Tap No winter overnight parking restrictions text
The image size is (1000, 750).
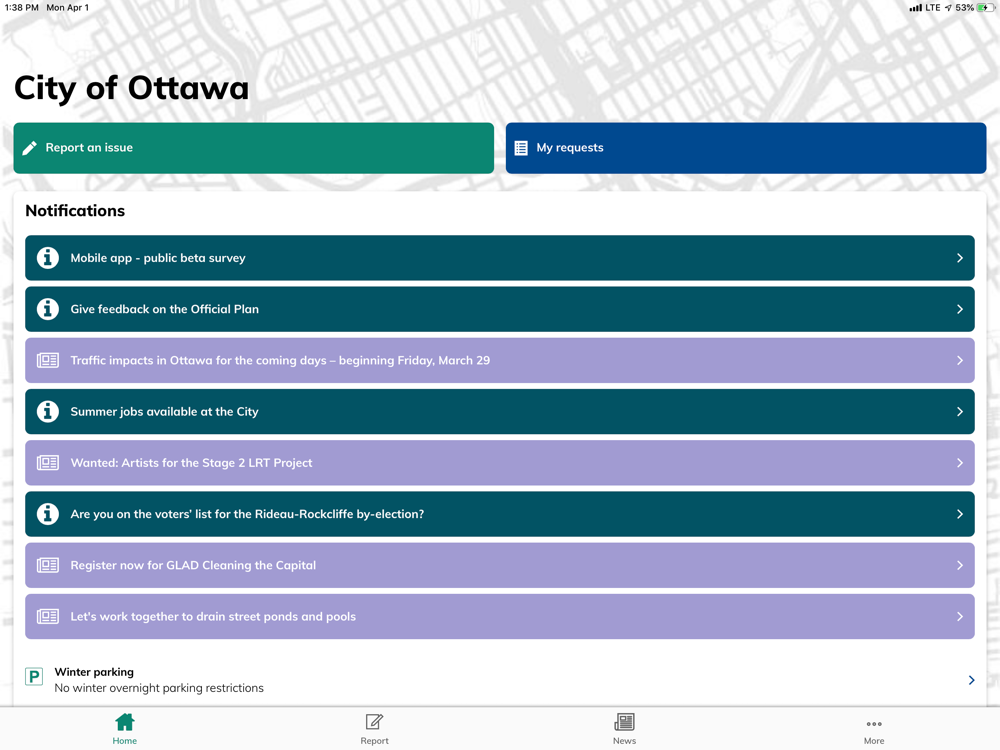(159, 688)
